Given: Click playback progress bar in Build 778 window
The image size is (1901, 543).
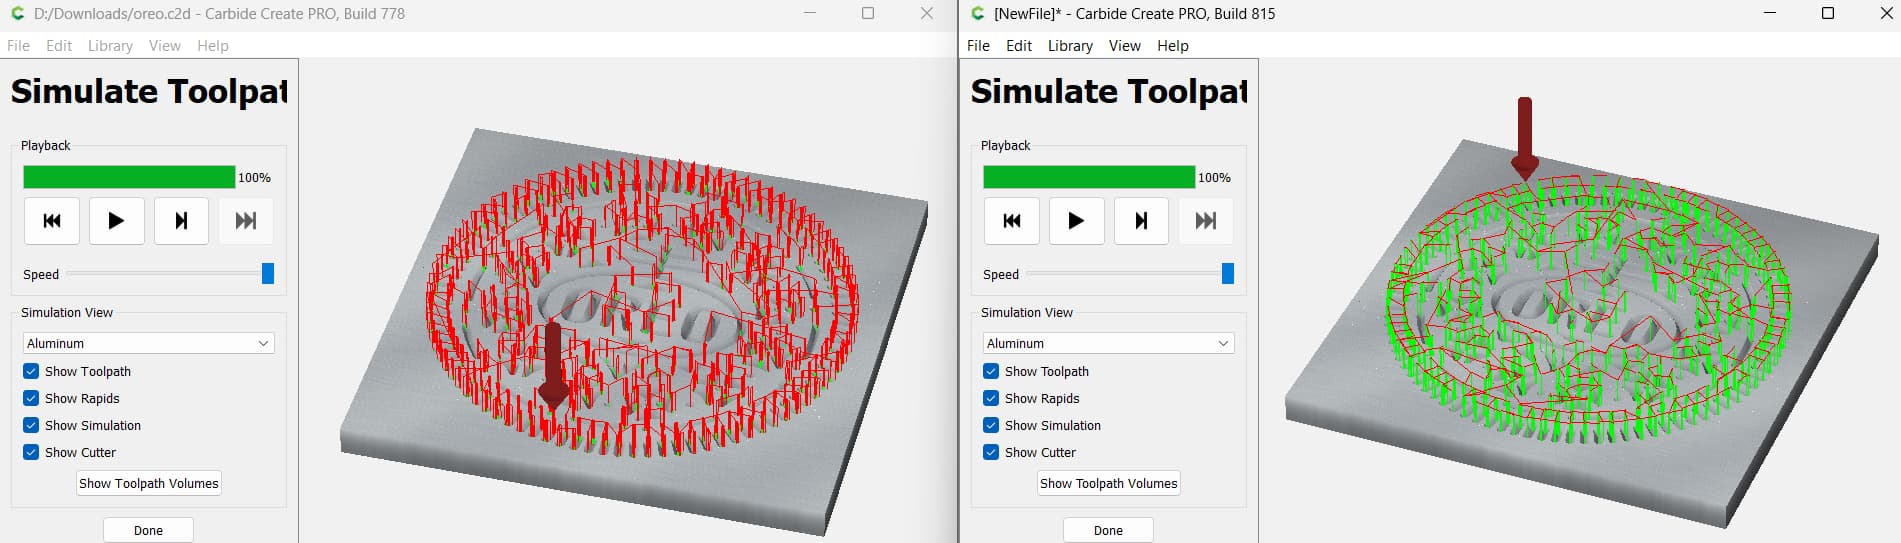Looking at the screenshot, I should pyautogui.click(x=129, y=177).
